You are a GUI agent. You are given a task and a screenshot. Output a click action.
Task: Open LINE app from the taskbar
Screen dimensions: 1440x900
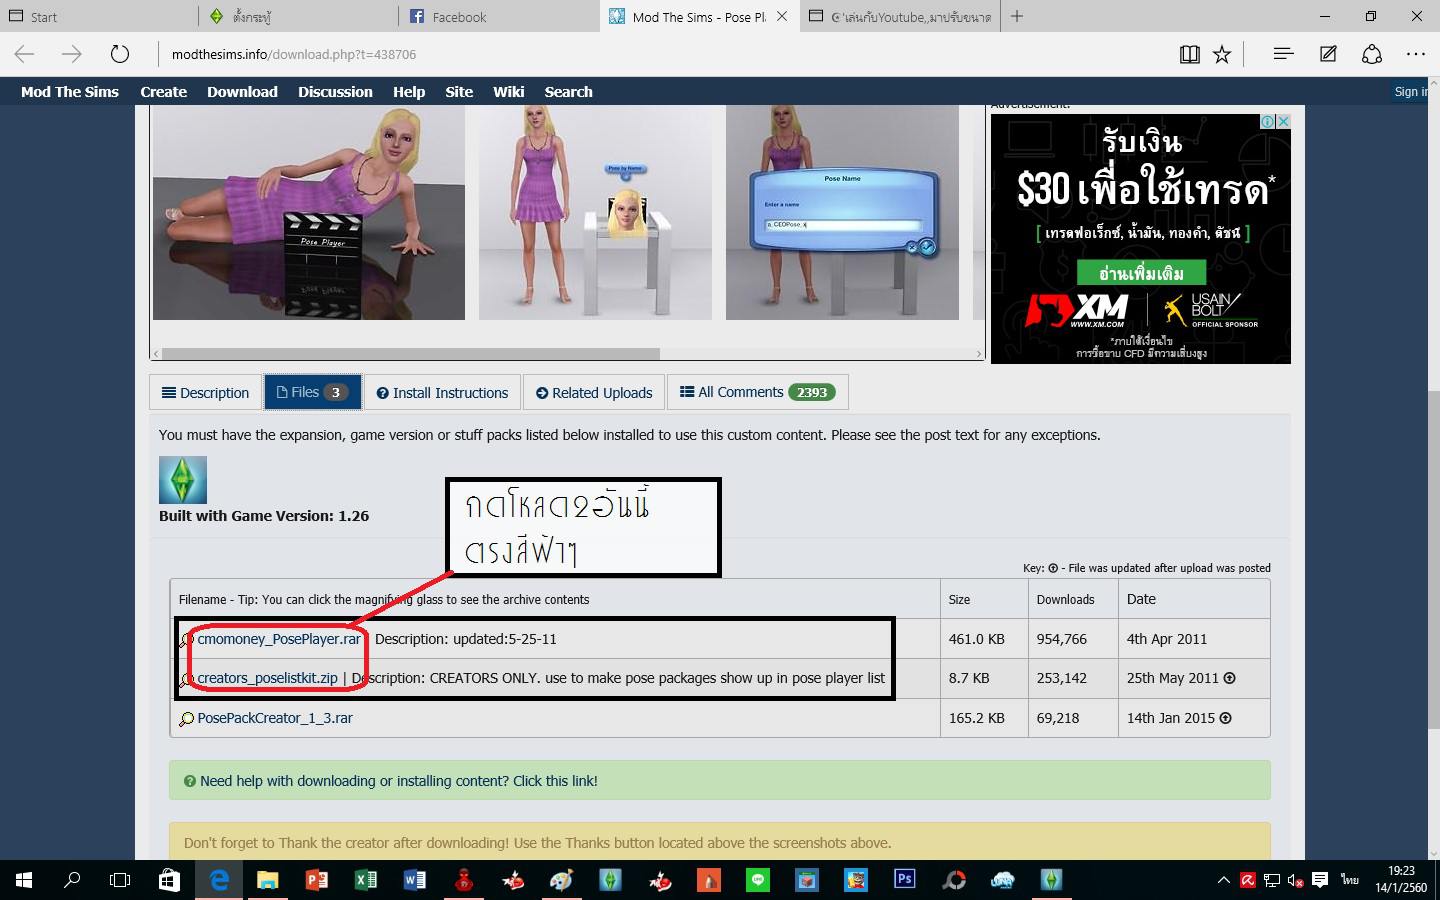758,880
